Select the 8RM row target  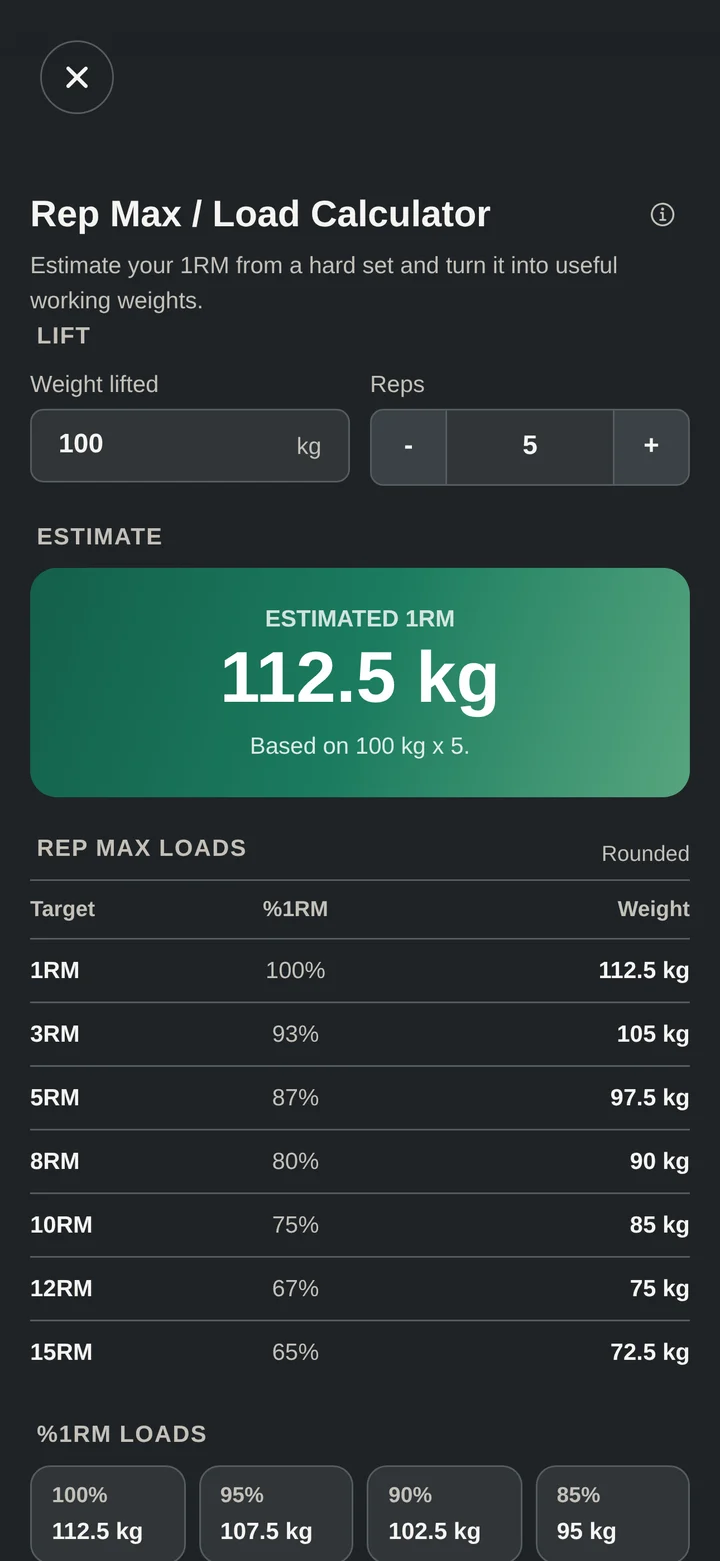point(55,1161)
